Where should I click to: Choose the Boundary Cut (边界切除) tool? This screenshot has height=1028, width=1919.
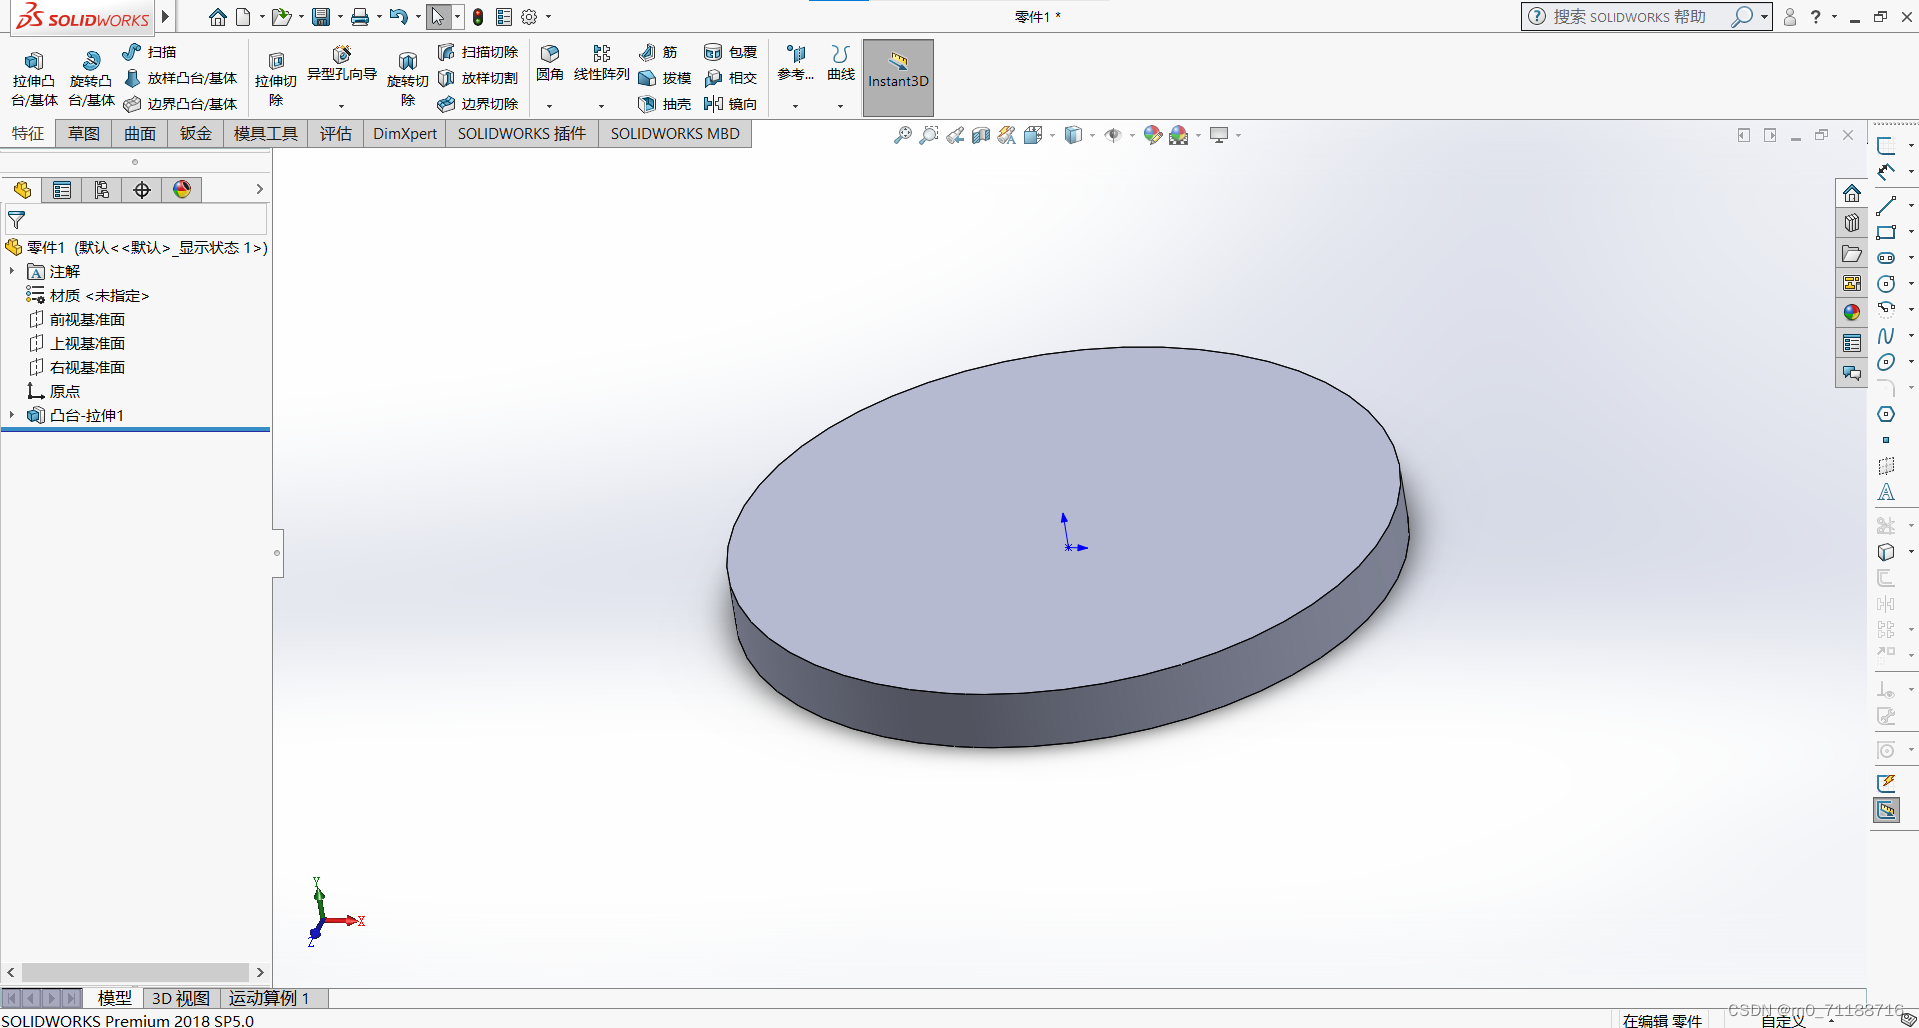[x=478, y=104]
